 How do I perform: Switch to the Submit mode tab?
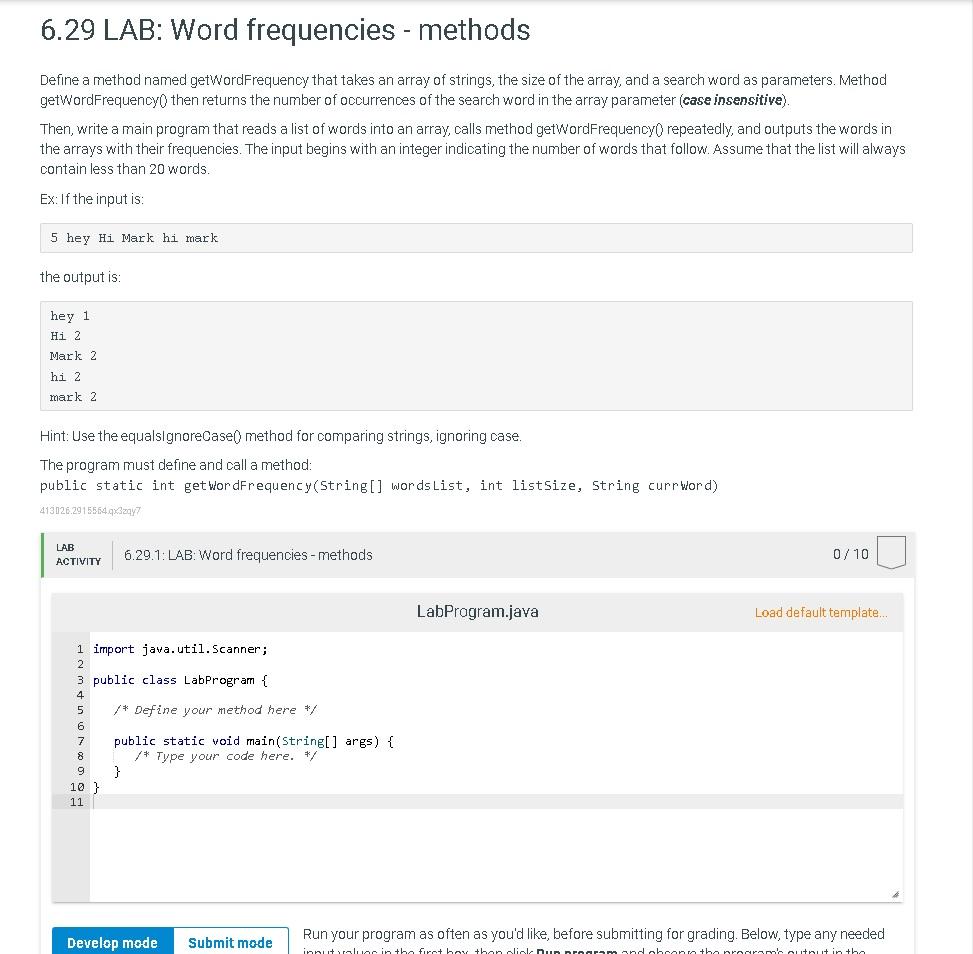pos(230,942)
